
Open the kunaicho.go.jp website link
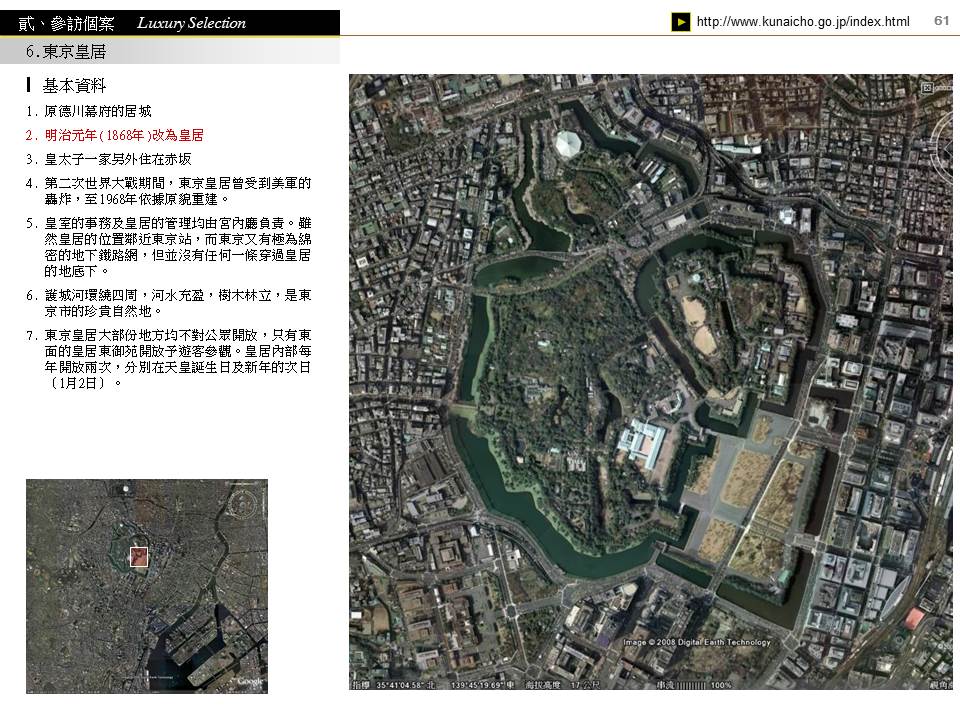802,22
